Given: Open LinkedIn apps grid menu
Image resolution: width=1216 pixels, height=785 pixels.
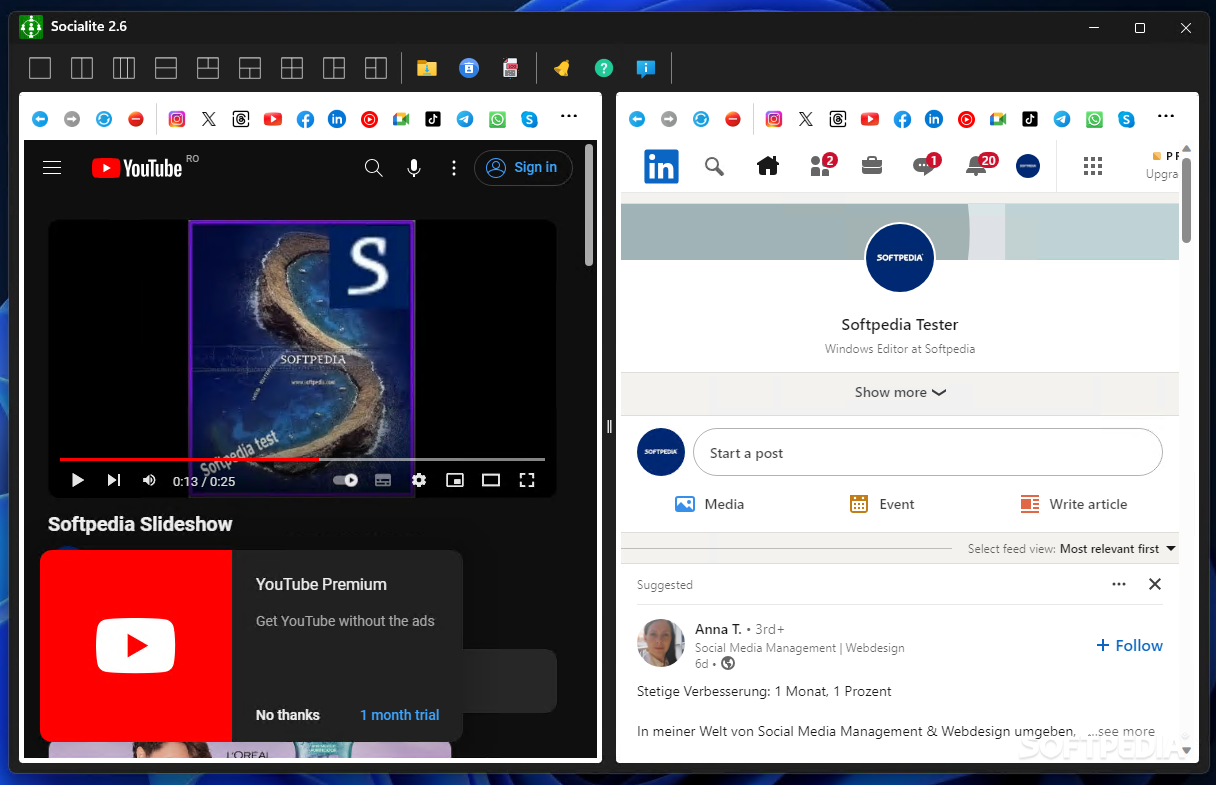Looking at the screenshot, I should [x=1093, y=166].
